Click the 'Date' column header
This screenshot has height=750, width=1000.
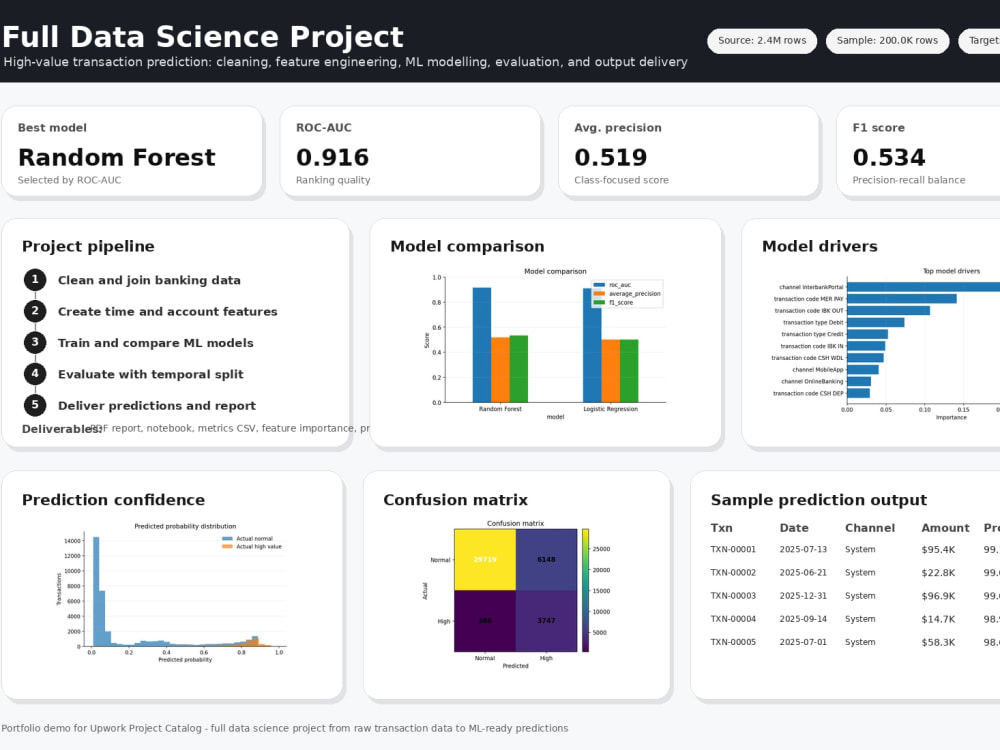click(x=794, y=527)
